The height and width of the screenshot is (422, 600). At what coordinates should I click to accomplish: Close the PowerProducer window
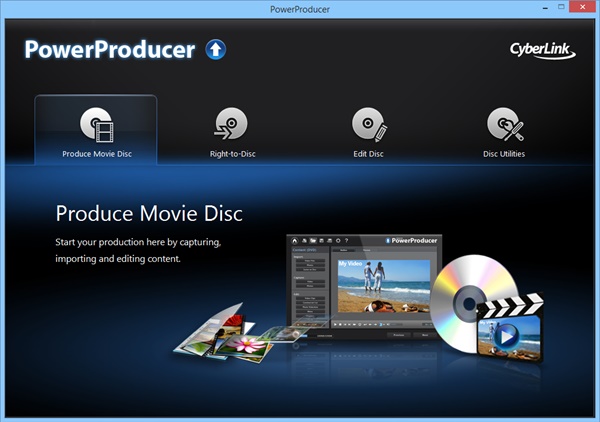tap(582, 7)
